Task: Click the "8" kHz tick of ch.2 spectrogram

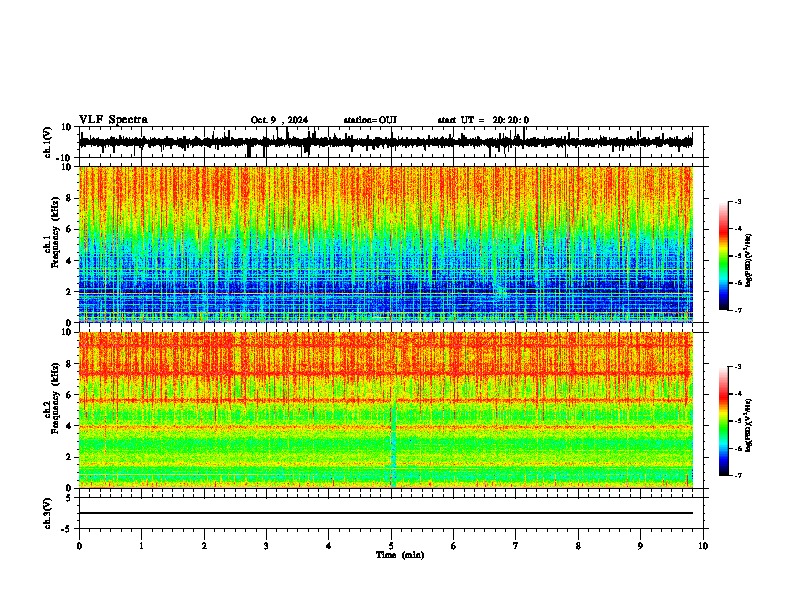Action: (70, 364)
